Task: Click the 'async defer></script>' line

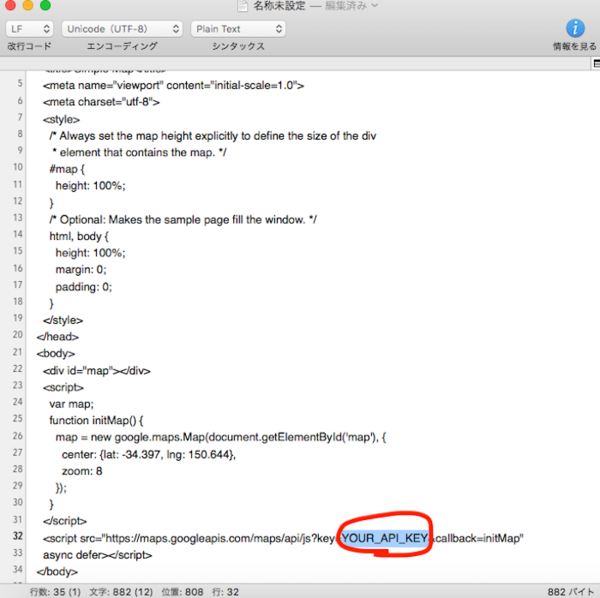Action: pos(97,555)
